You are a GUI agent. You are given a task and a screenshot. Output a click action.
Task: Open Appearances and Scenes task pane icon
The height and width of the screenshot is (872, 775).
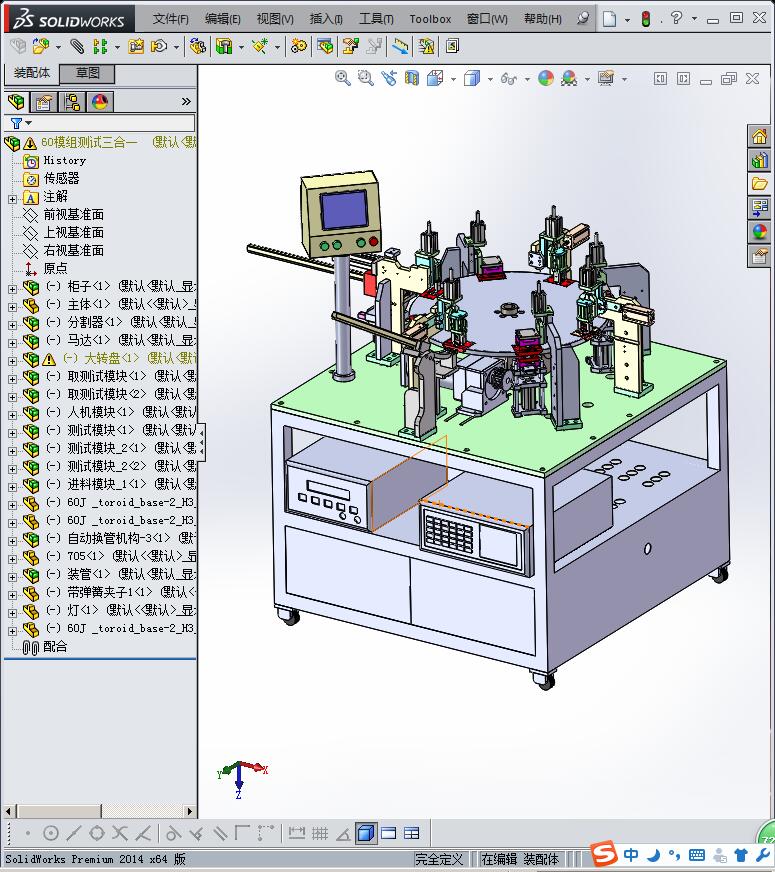[759, 232]
